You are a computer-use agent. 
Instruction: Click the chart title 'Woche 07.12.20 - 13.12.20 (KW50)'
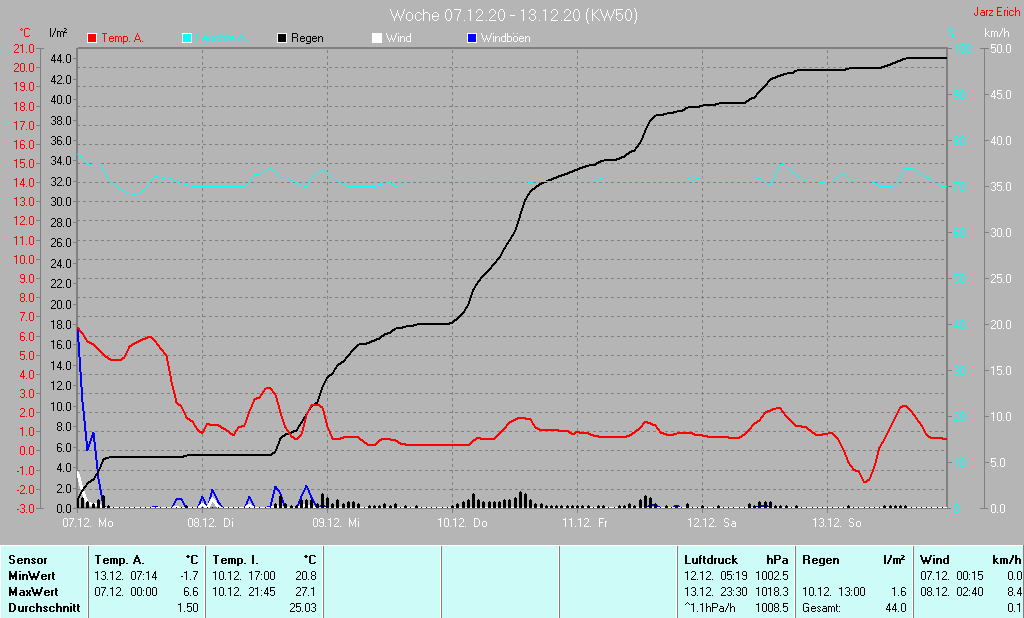click(x=513, y=15)
